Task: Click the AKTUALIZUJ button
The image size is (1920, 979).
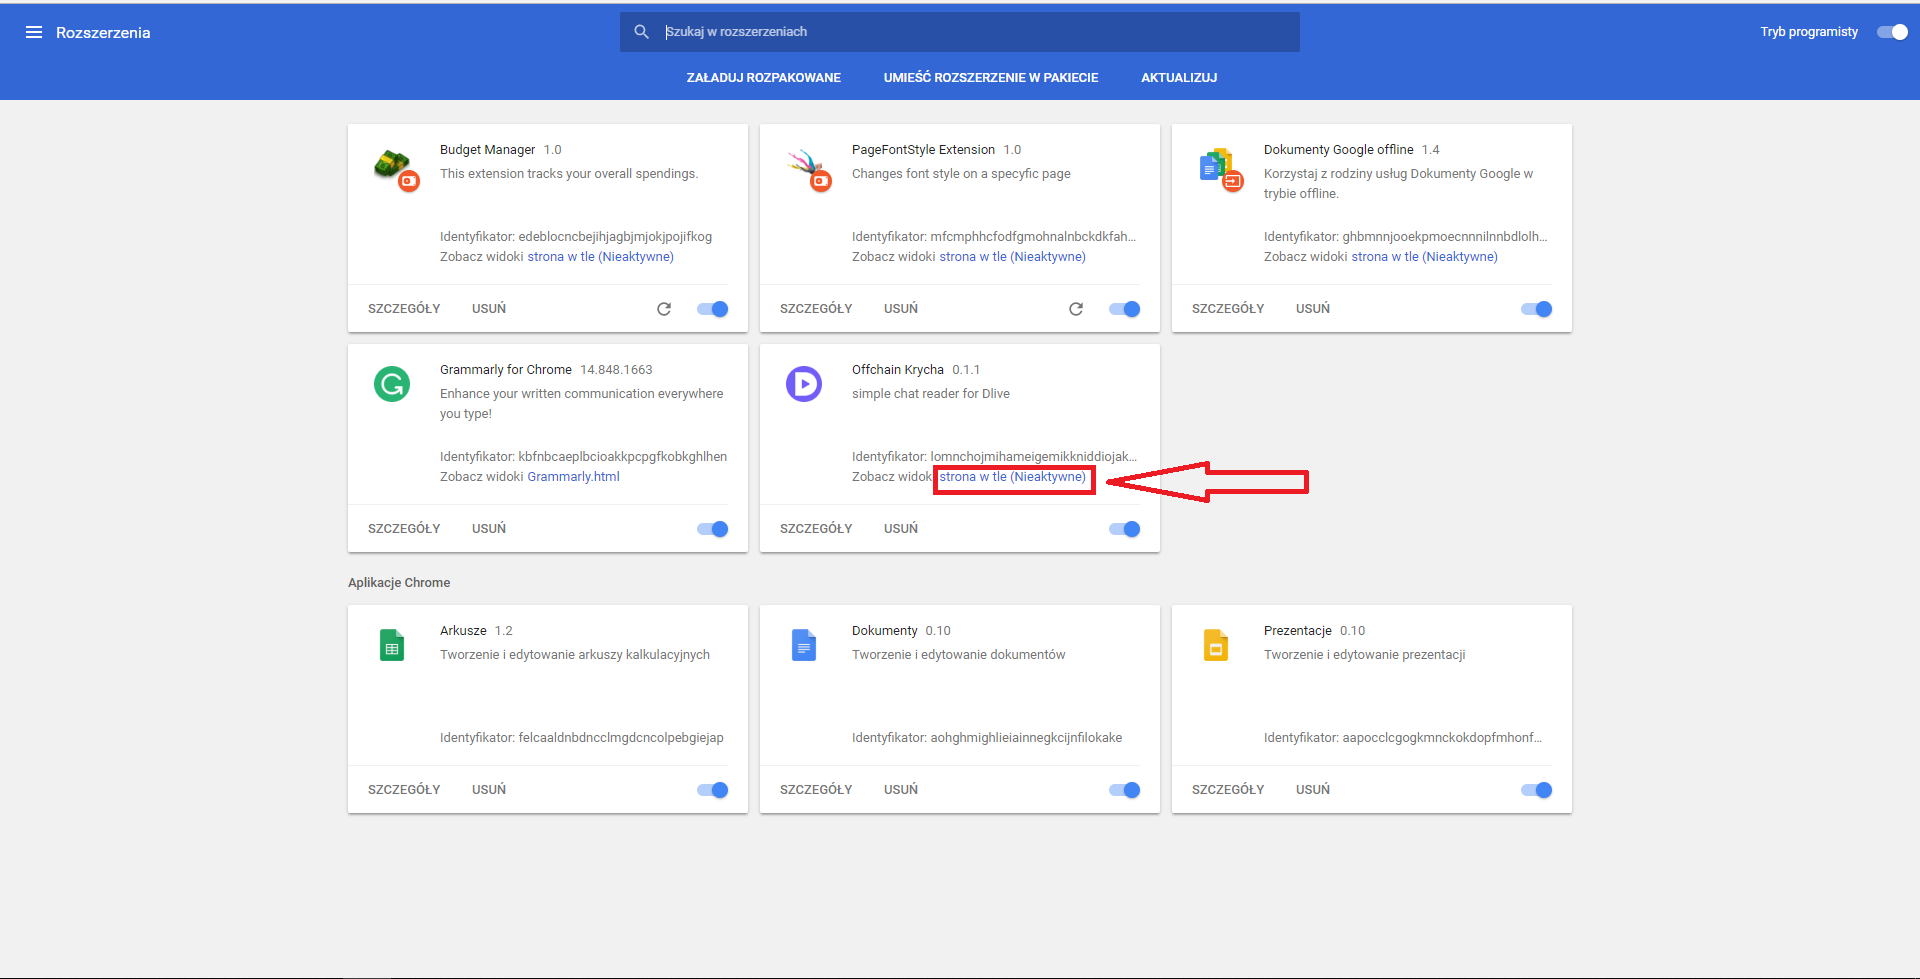Action: click(1179, 78)
